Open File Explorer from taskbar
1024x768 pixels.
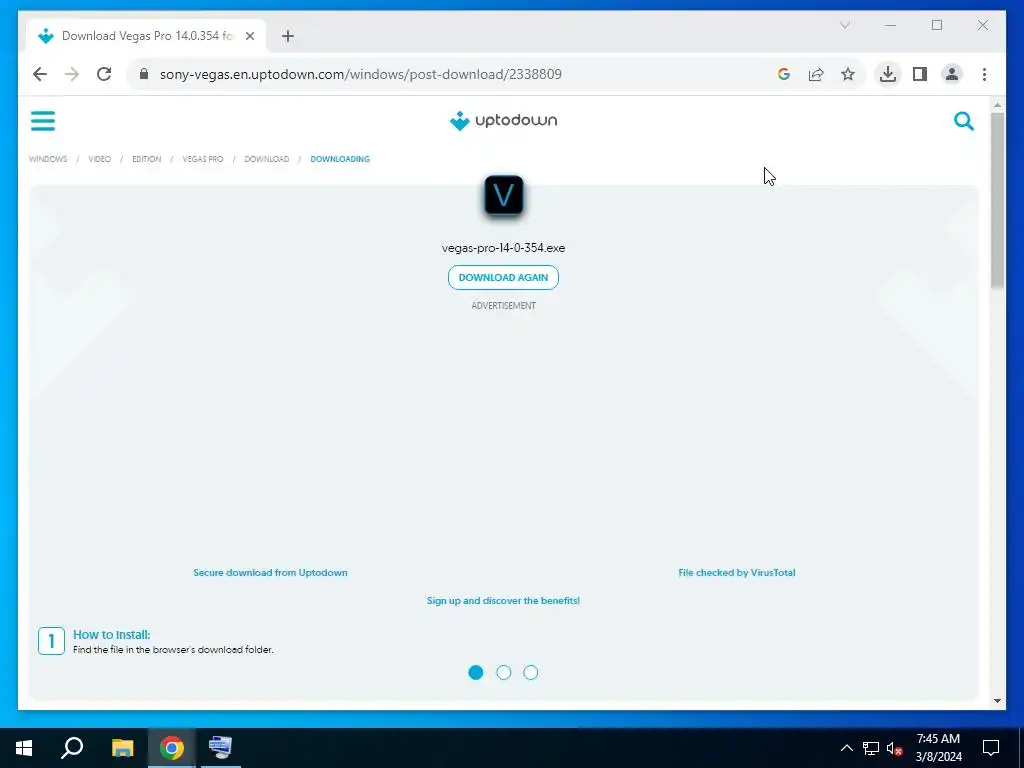pos(122,748)
